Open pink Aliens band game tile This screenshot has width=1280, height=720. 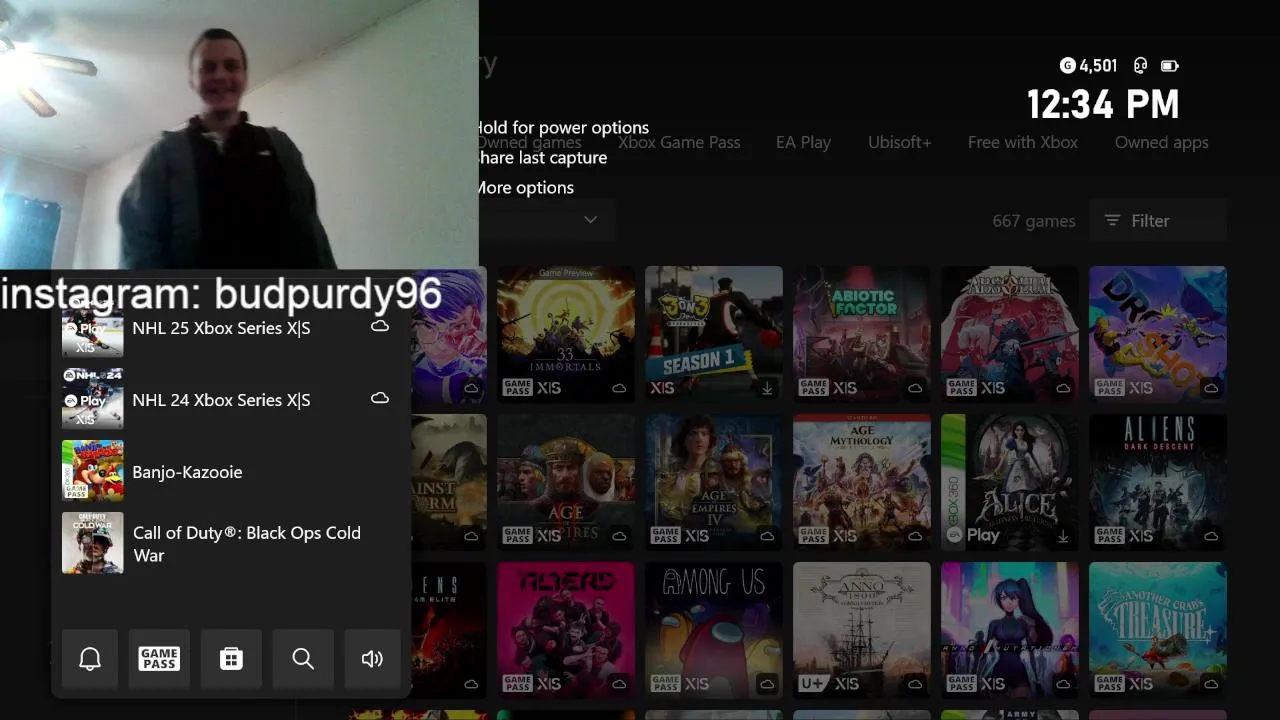click(x=566, y=630)
